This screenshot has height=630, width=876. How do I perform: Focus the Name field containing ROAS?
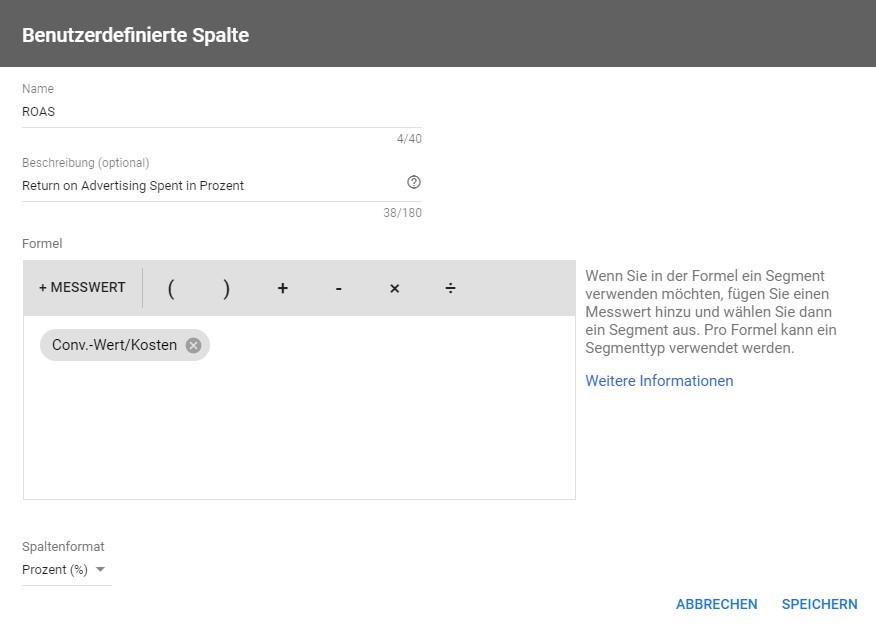tap(222, 112)
